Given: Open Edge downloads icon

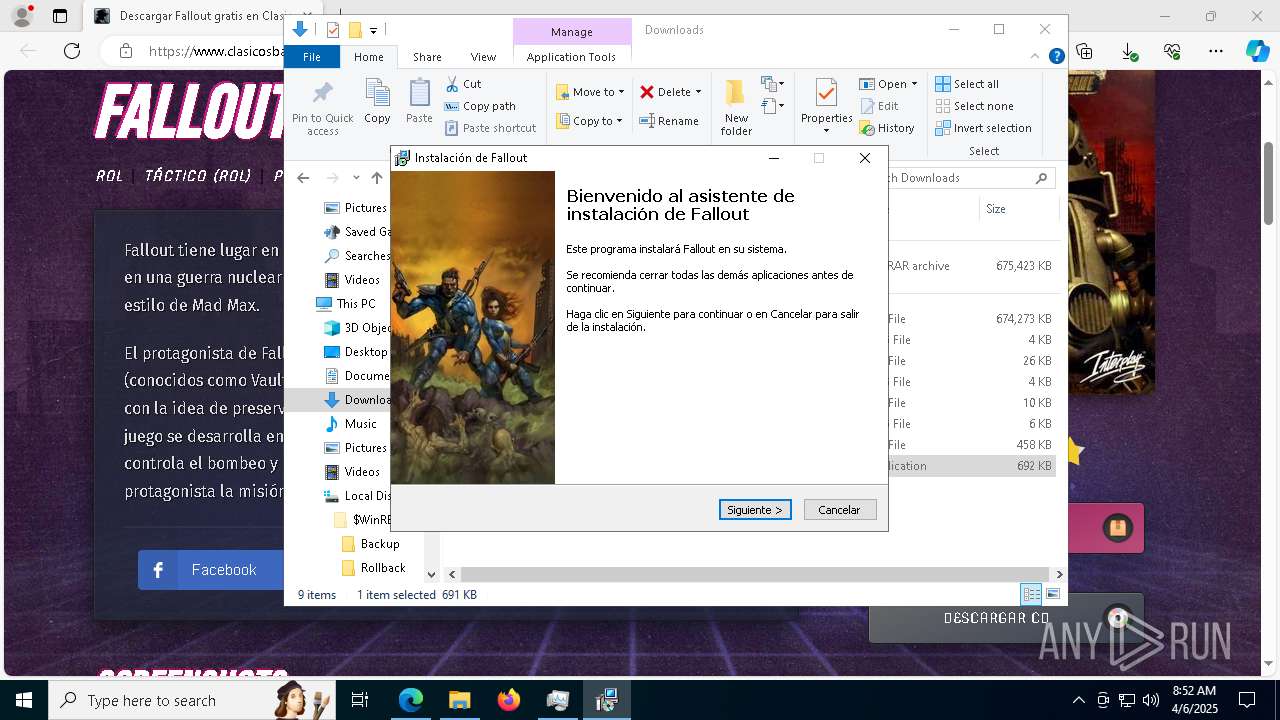Looking at the screenshot, I should tap(1129, 51).
